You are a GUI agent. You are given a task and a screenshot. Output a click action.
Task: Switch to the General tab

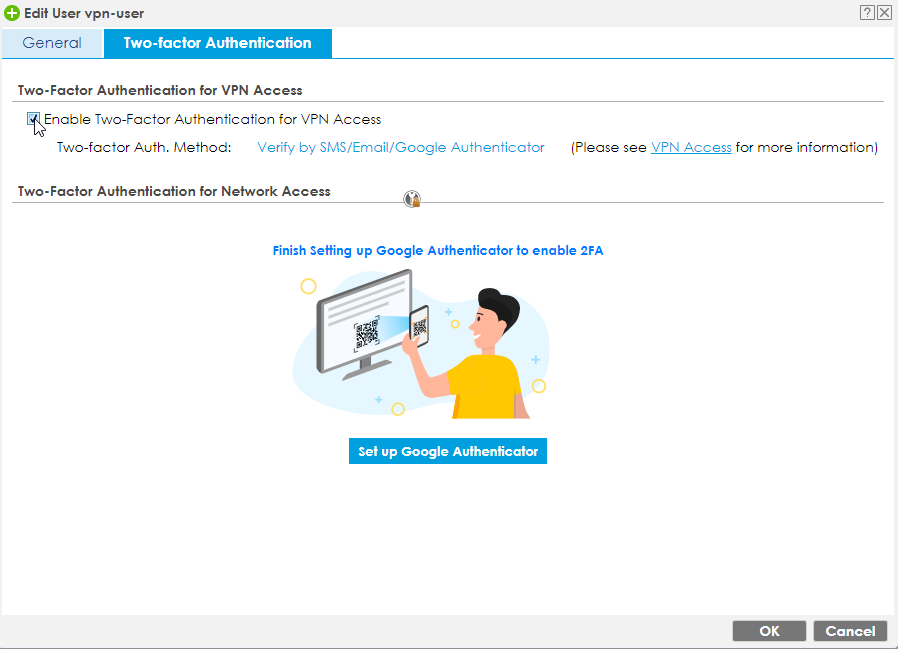(52, 43)
